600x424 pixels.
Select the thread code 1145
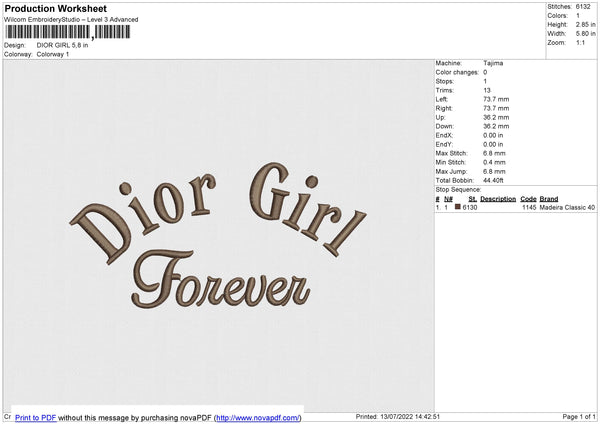(x=529, y=207)
